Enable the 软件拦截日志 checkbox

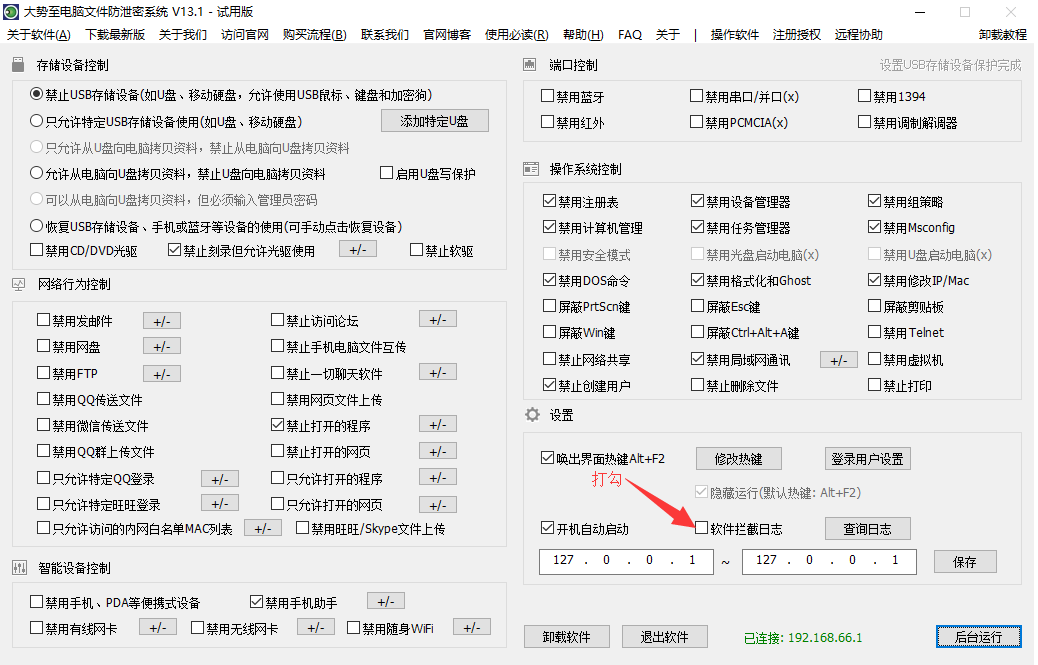pyautogui.click(x=702, y=528)
